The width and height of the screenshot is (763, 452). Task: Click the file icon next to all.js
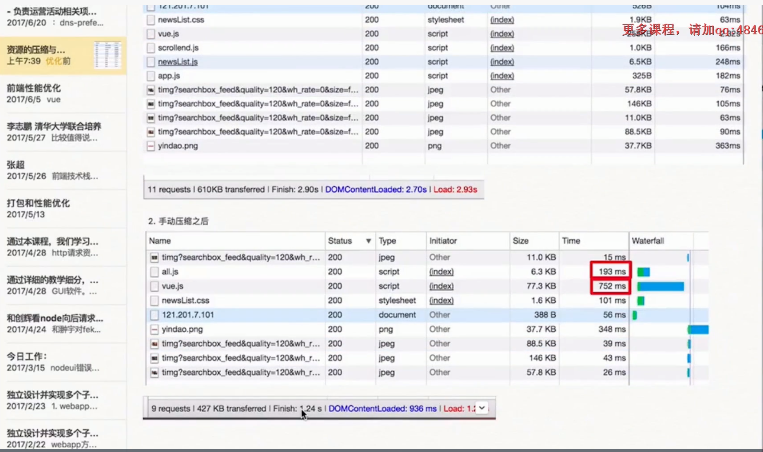(153, 271)
